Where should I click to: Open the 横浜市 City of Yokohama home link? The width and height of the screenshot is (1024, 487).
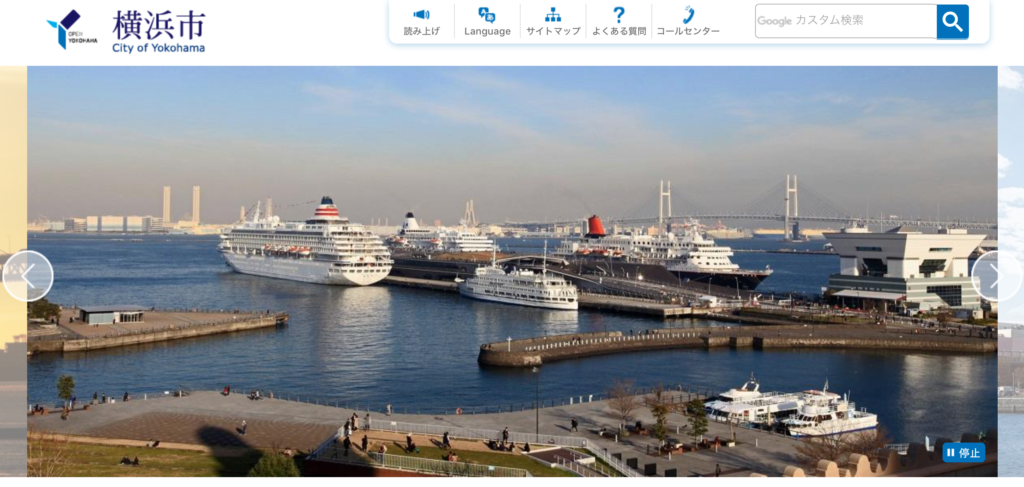(159, 31)
